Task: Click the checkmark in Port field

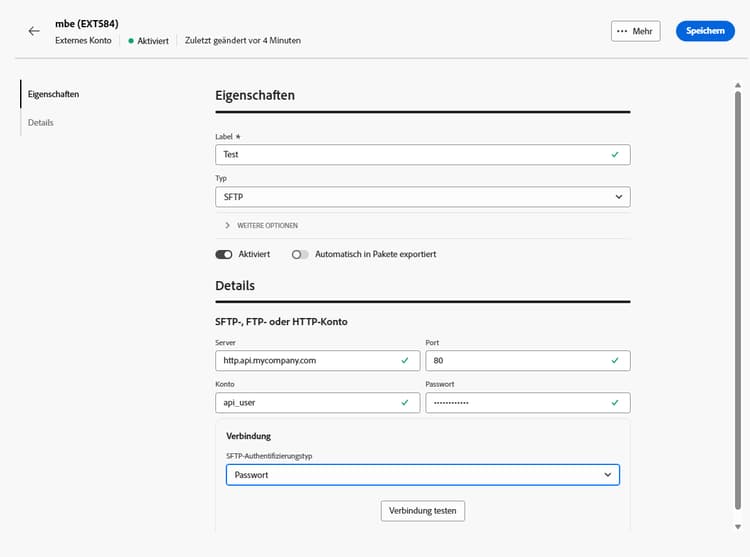Action: pos(615,360)
